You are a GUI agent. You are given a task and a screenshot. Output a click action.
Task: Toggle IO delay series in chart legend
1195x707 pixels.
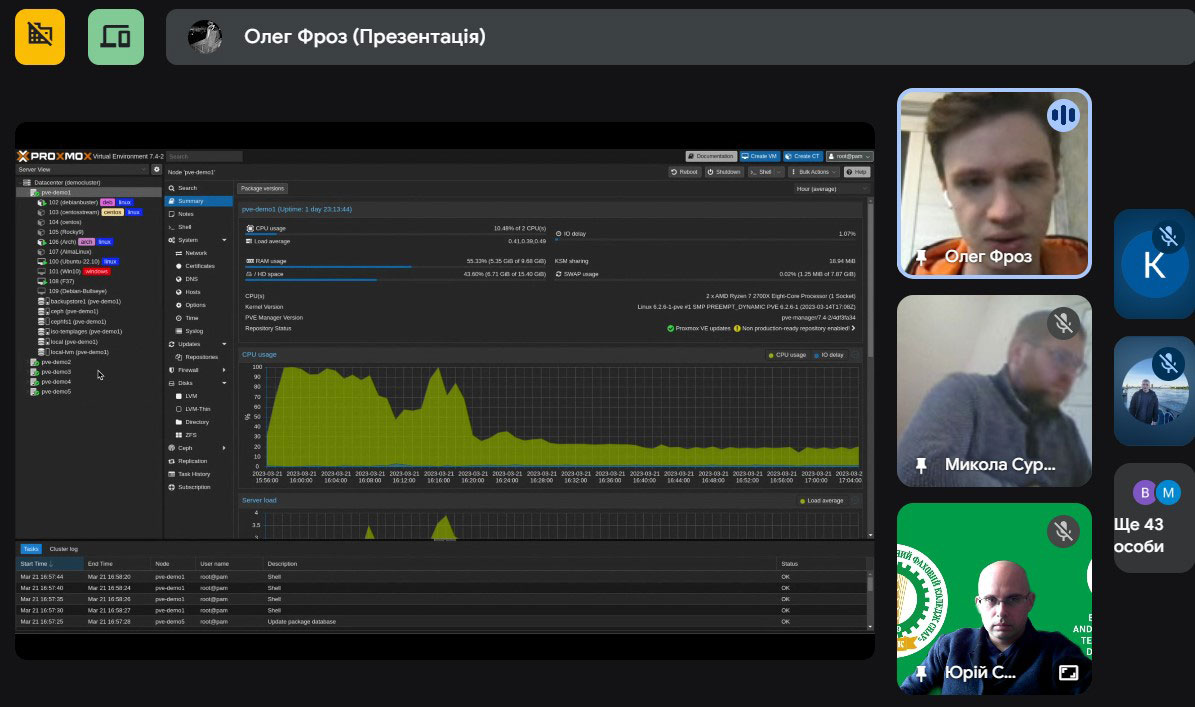(x=829, y=355)
